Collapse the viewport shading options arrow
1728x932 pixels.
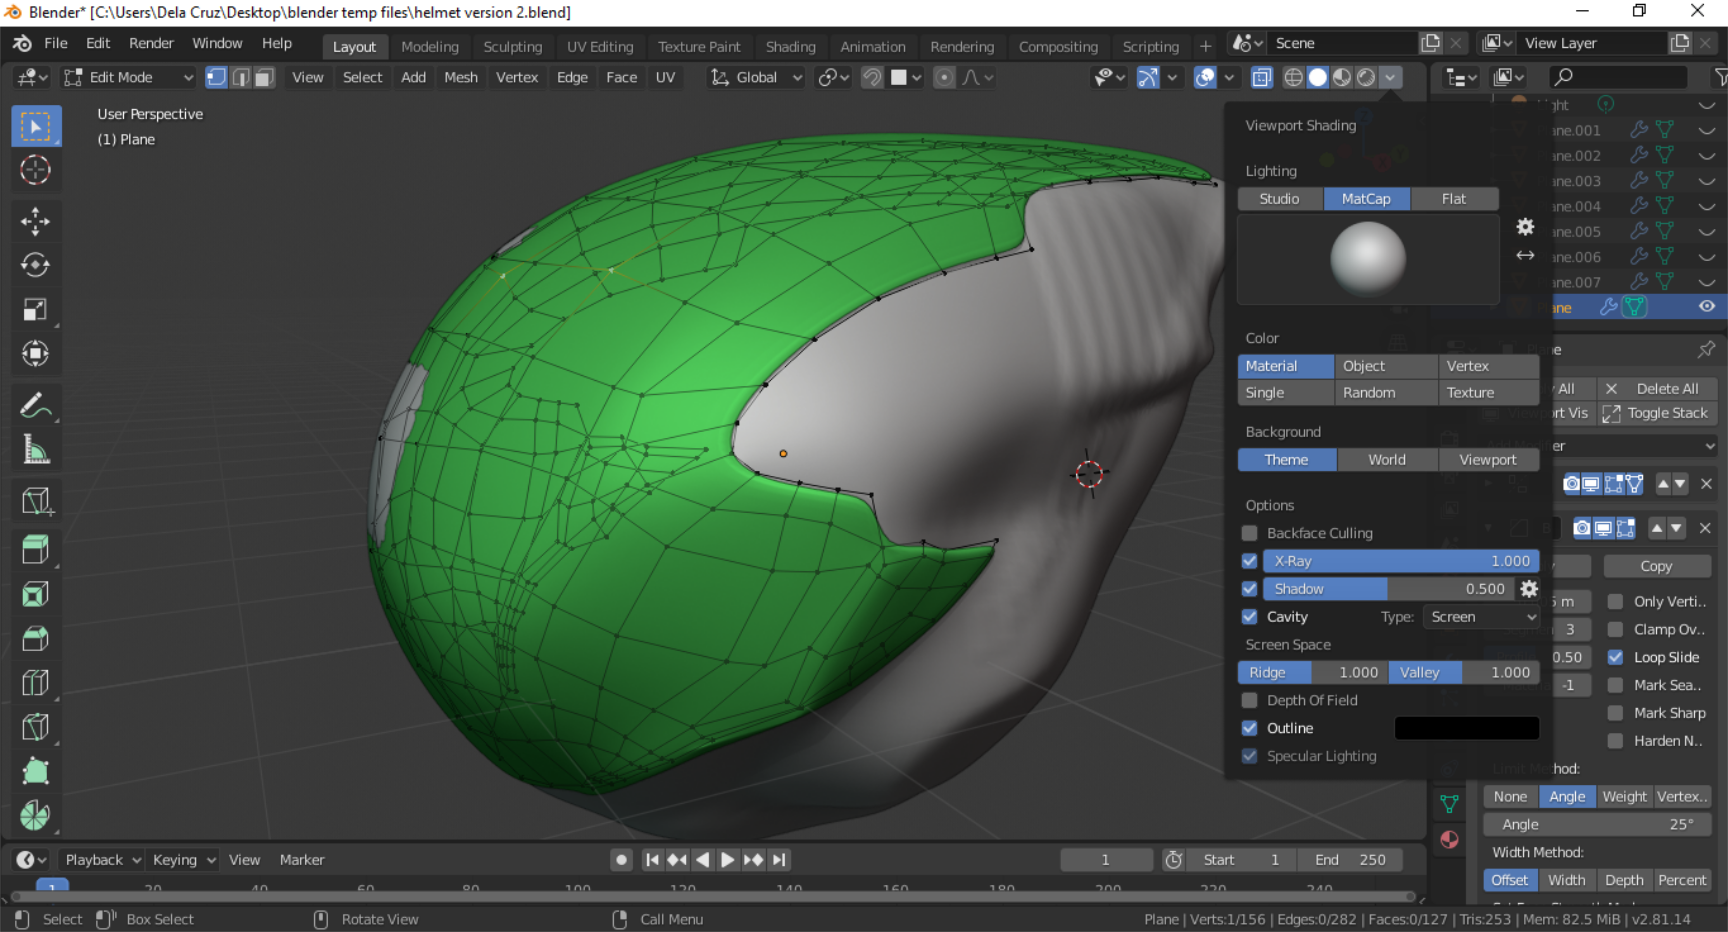tap(1391, 78)
